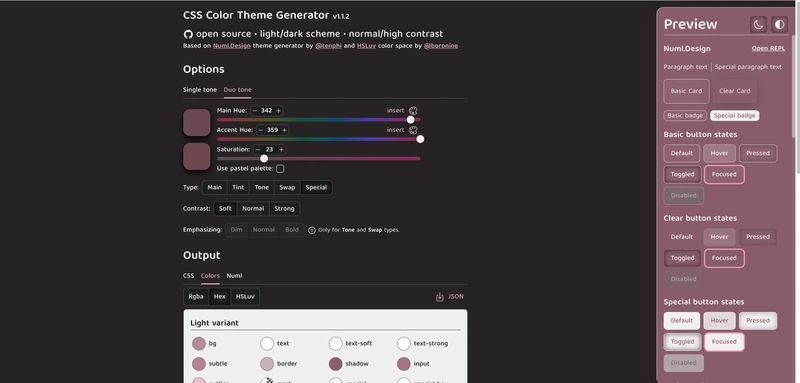Screen dimensions: 800x383
Task: Set Contrast to Strong
Action: [x=284, y=209]
